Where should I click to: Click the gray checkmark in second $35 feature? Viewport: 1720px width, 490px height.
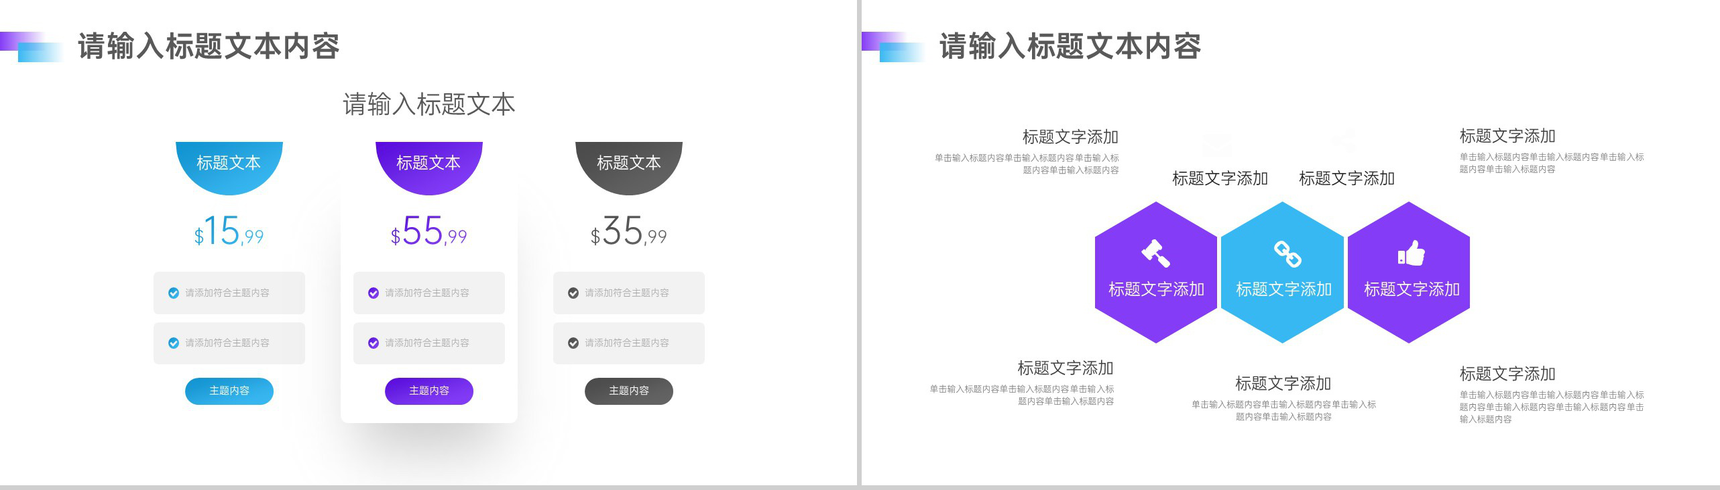[573, 343]
